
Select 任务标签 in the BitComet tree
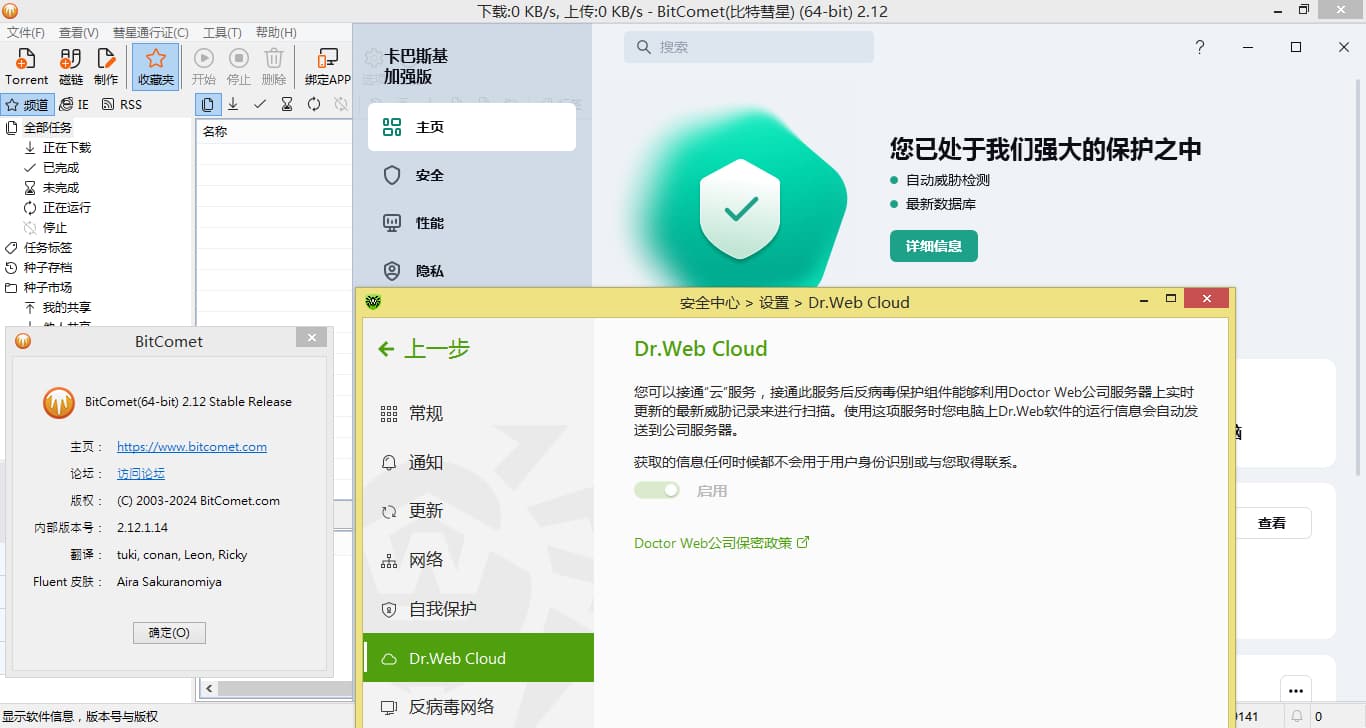[48, 247]
